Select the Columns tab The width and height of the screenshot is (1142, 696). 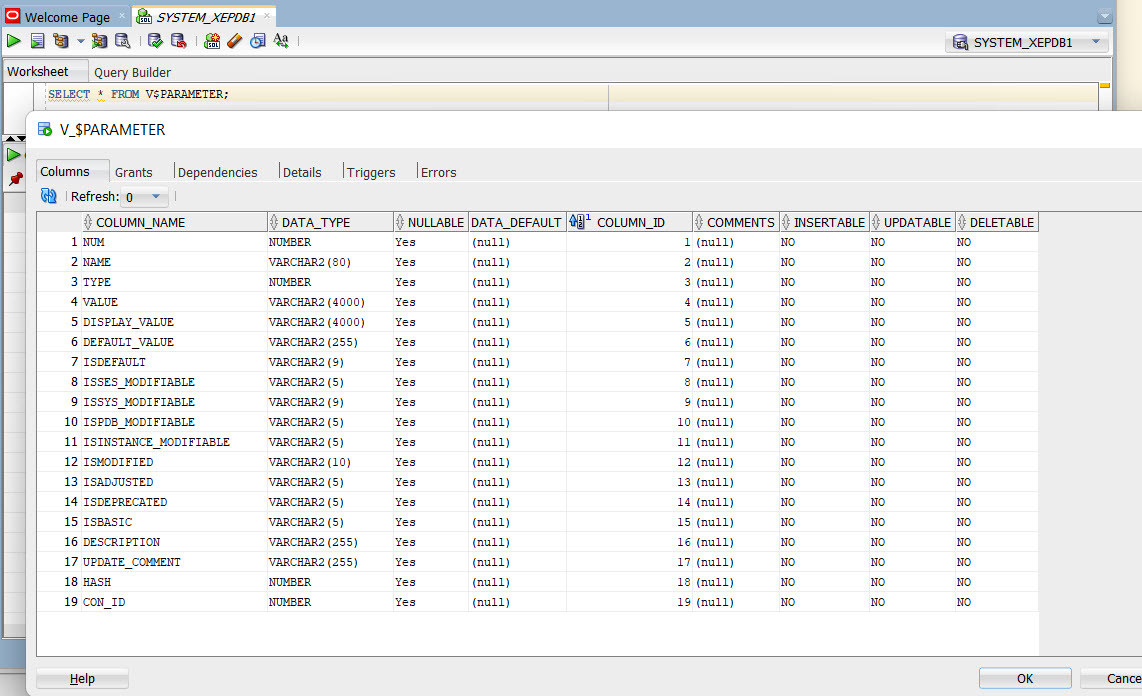65,171
